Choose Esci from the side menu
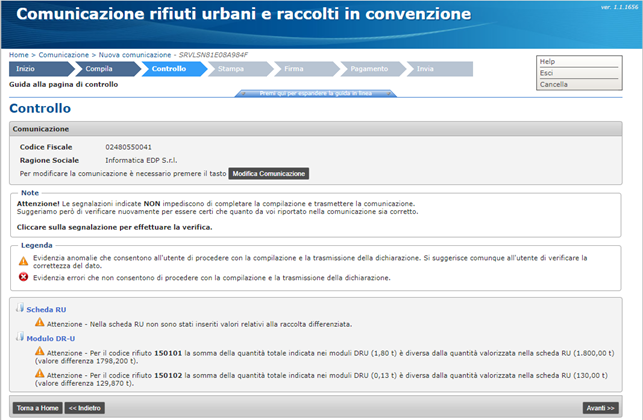Screen dimensions: 643x420 [546, 73]
